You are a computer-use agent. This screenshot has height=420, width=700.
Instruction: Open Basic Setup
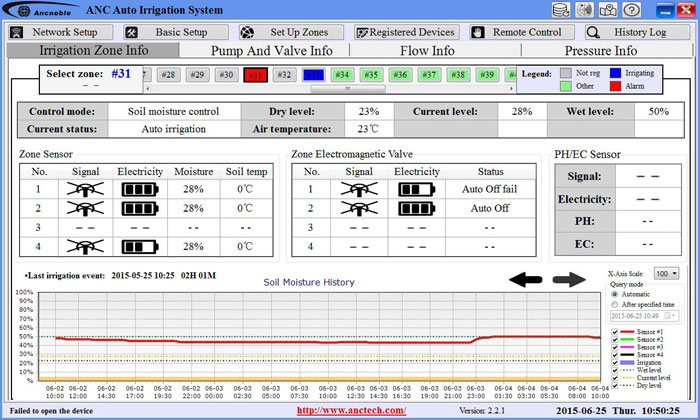(x=176, y=32)
